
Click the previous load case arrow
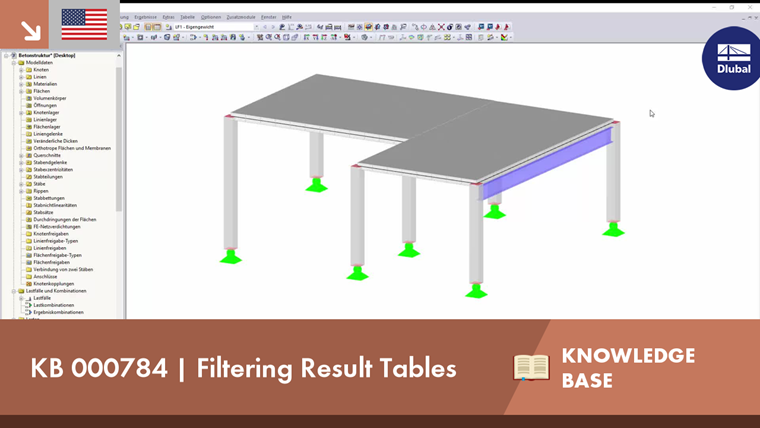click(265, 27)
